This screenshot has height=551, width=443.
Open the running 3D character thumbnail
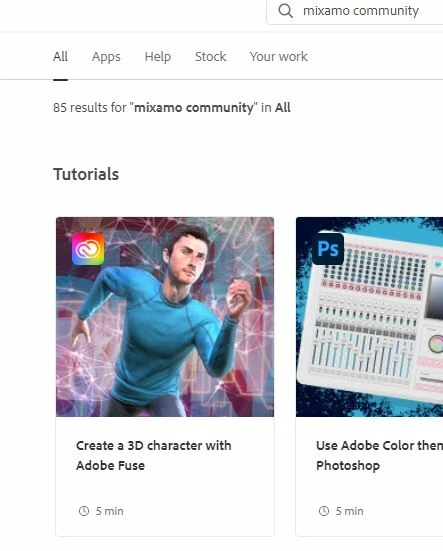click(x=165, y=317)
